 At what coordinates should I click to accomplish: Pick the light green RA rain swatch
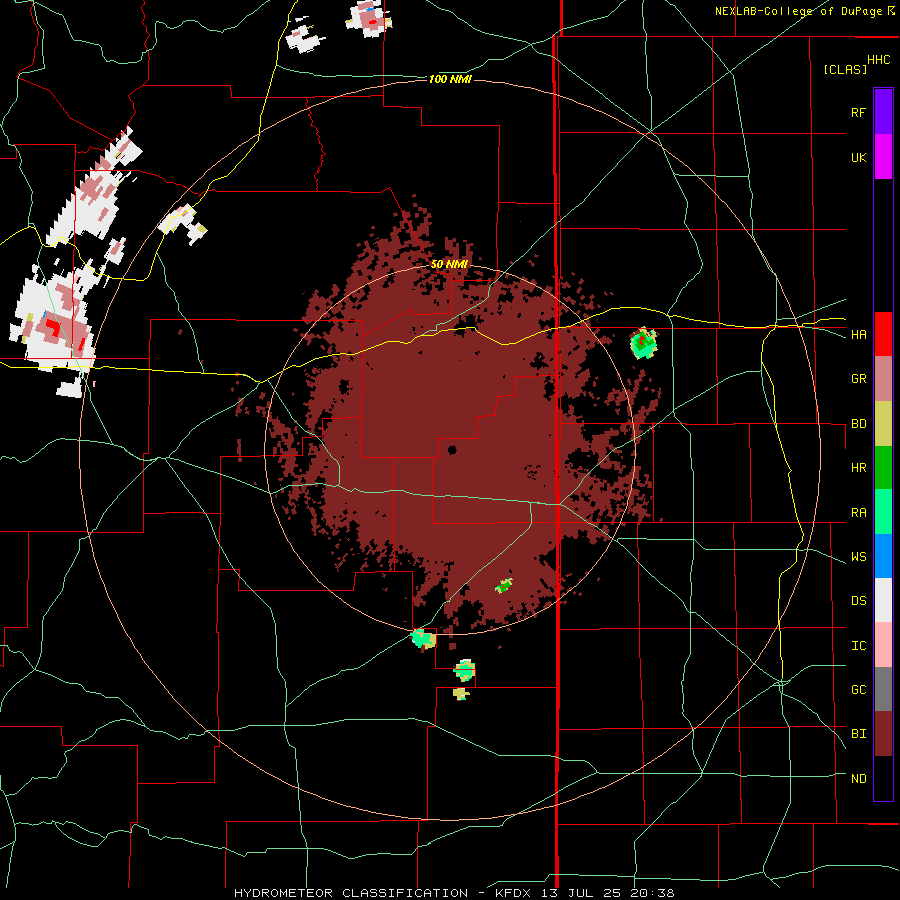coord(883,512)
